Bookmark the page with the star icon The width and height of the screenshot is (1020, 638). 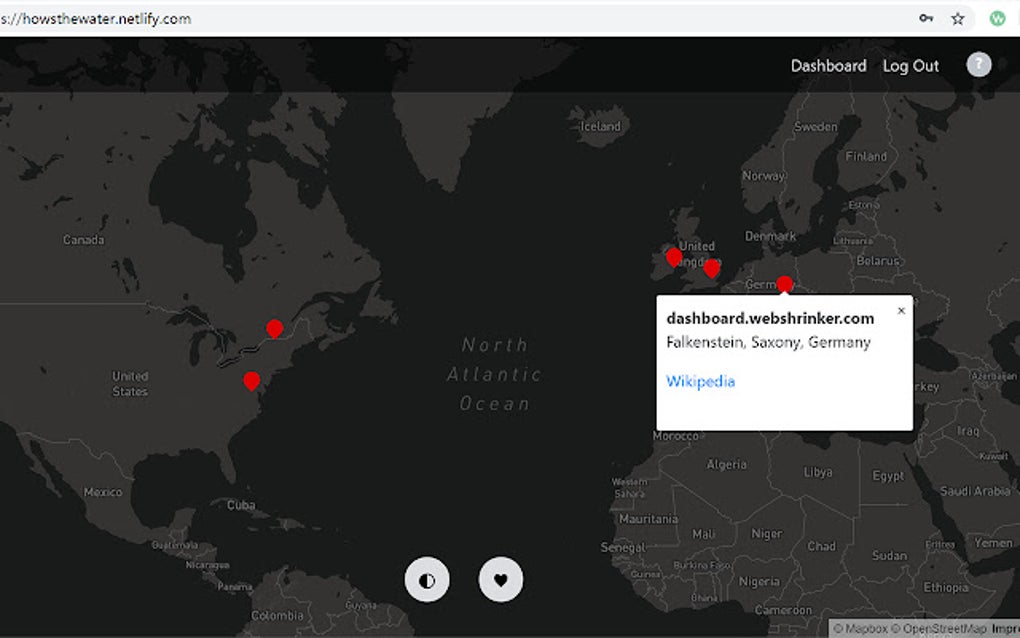click(957, 18)
